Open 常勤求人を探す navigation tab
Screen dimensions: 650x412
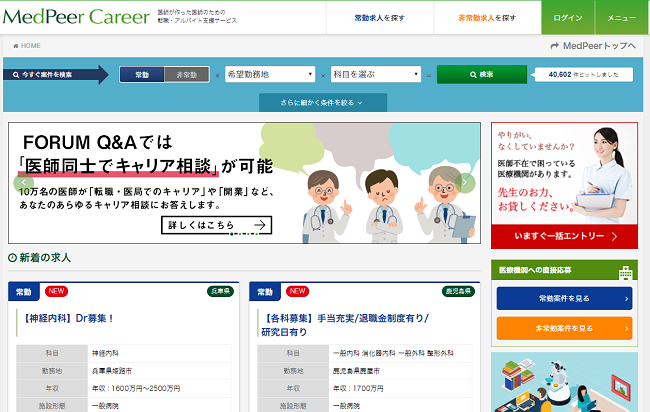point(380,18)
